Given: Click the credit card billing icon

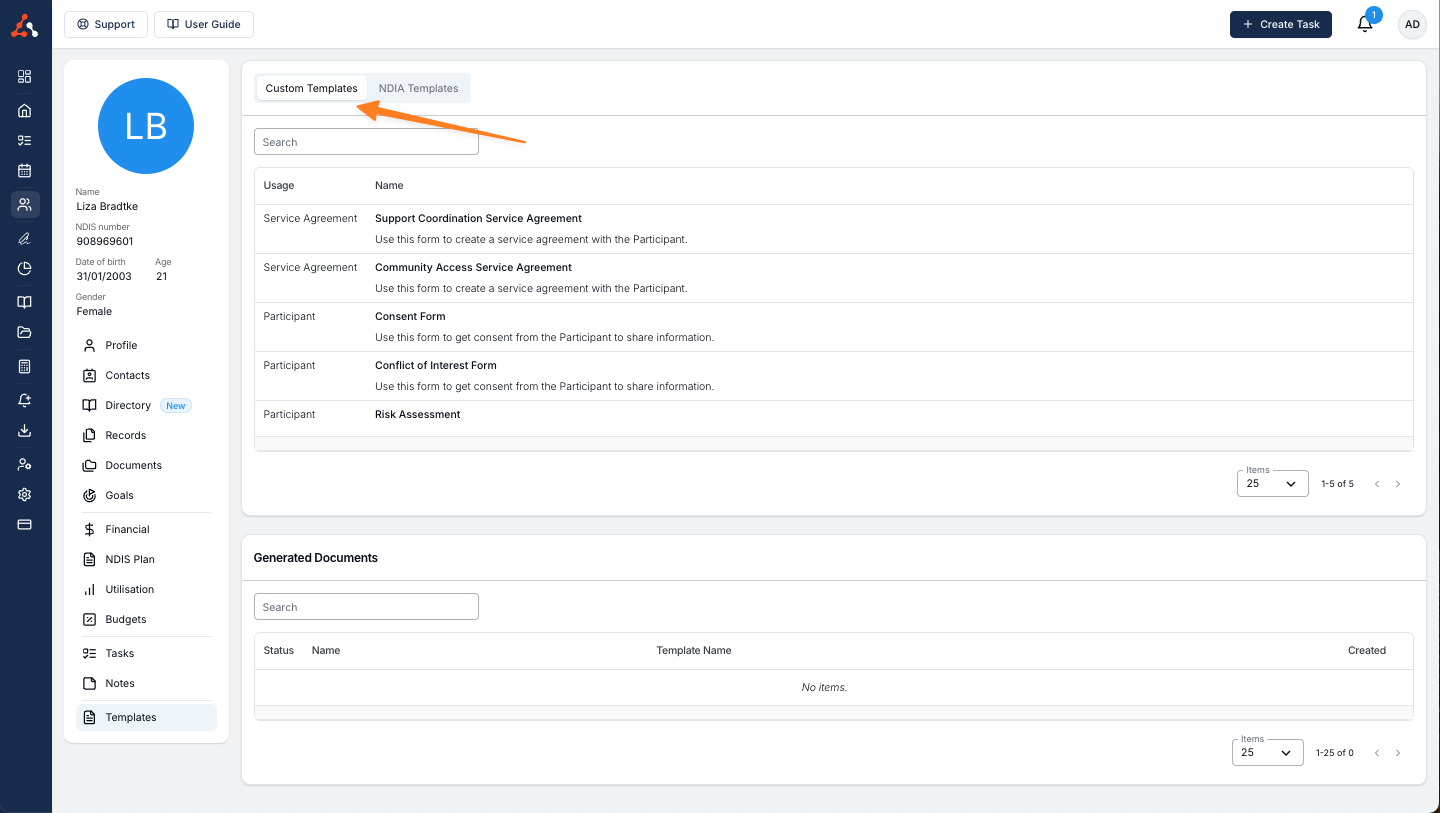Looking at the screenshot, I should [x=25, y=525].
